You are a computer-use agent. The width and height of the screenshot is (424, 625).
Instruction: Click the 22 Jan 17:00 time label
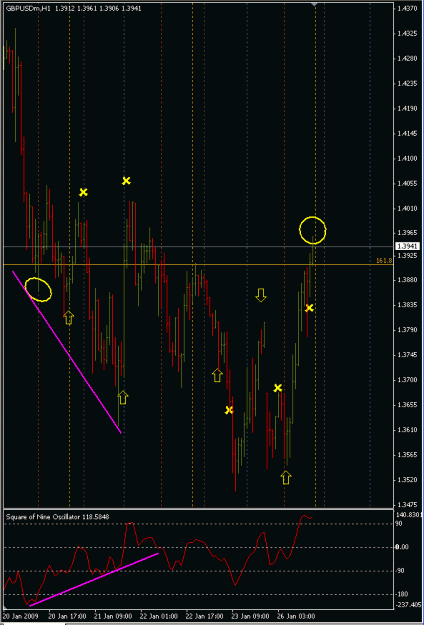(204, 616)
